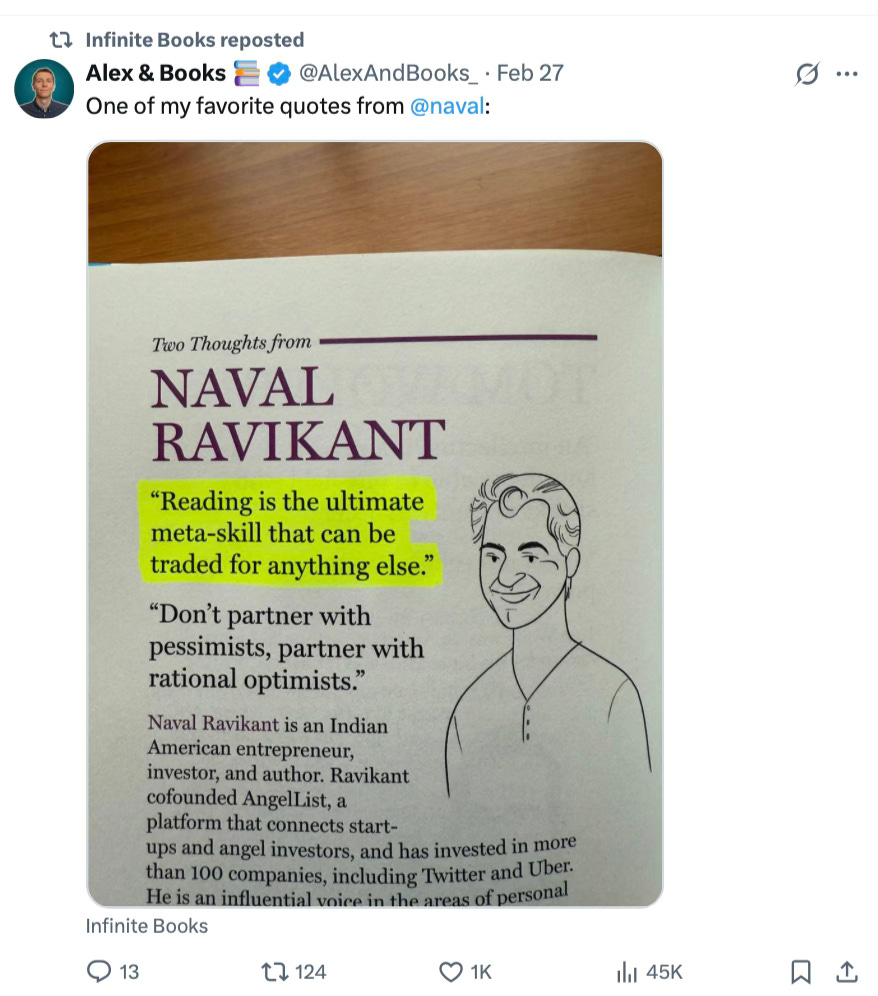Open the Grok slashed-circle icon
This screenshot has width=878, height=996.
click(x=807, y=74)
